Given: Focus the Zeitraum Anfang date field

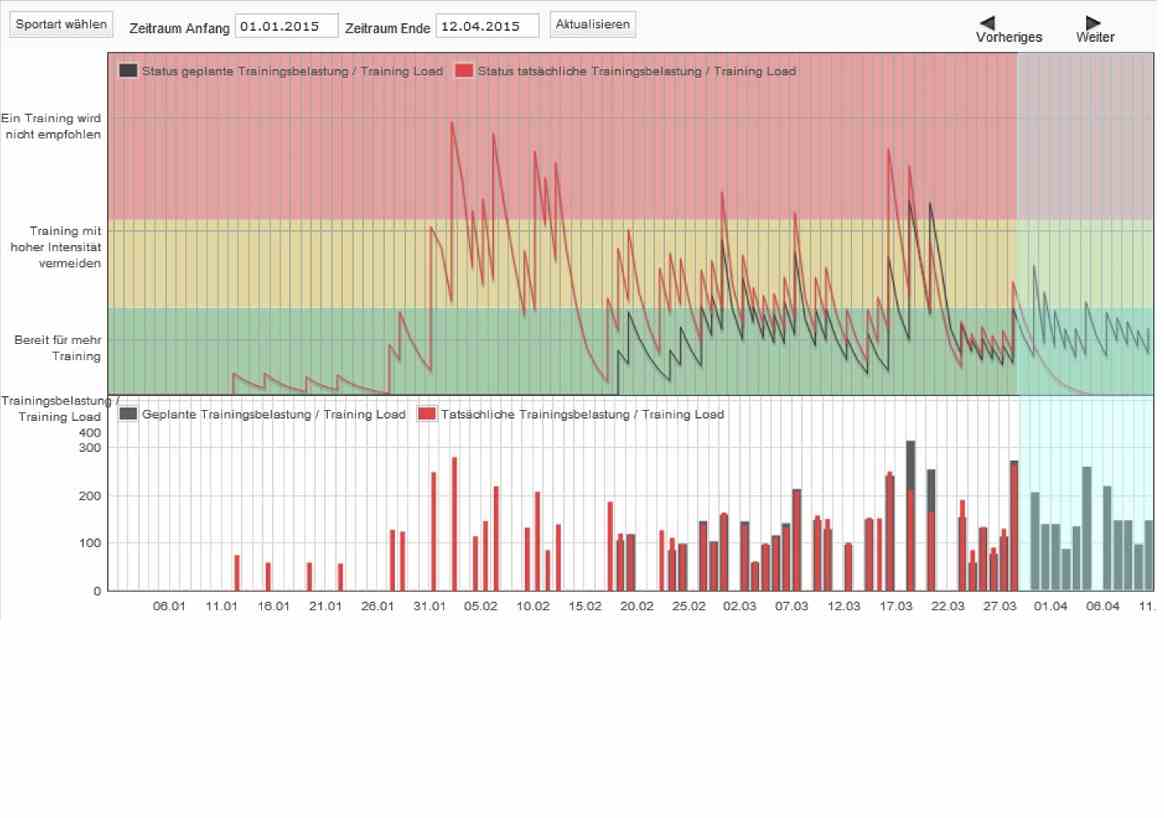Looking at the screenshot, I should (286, 26).
